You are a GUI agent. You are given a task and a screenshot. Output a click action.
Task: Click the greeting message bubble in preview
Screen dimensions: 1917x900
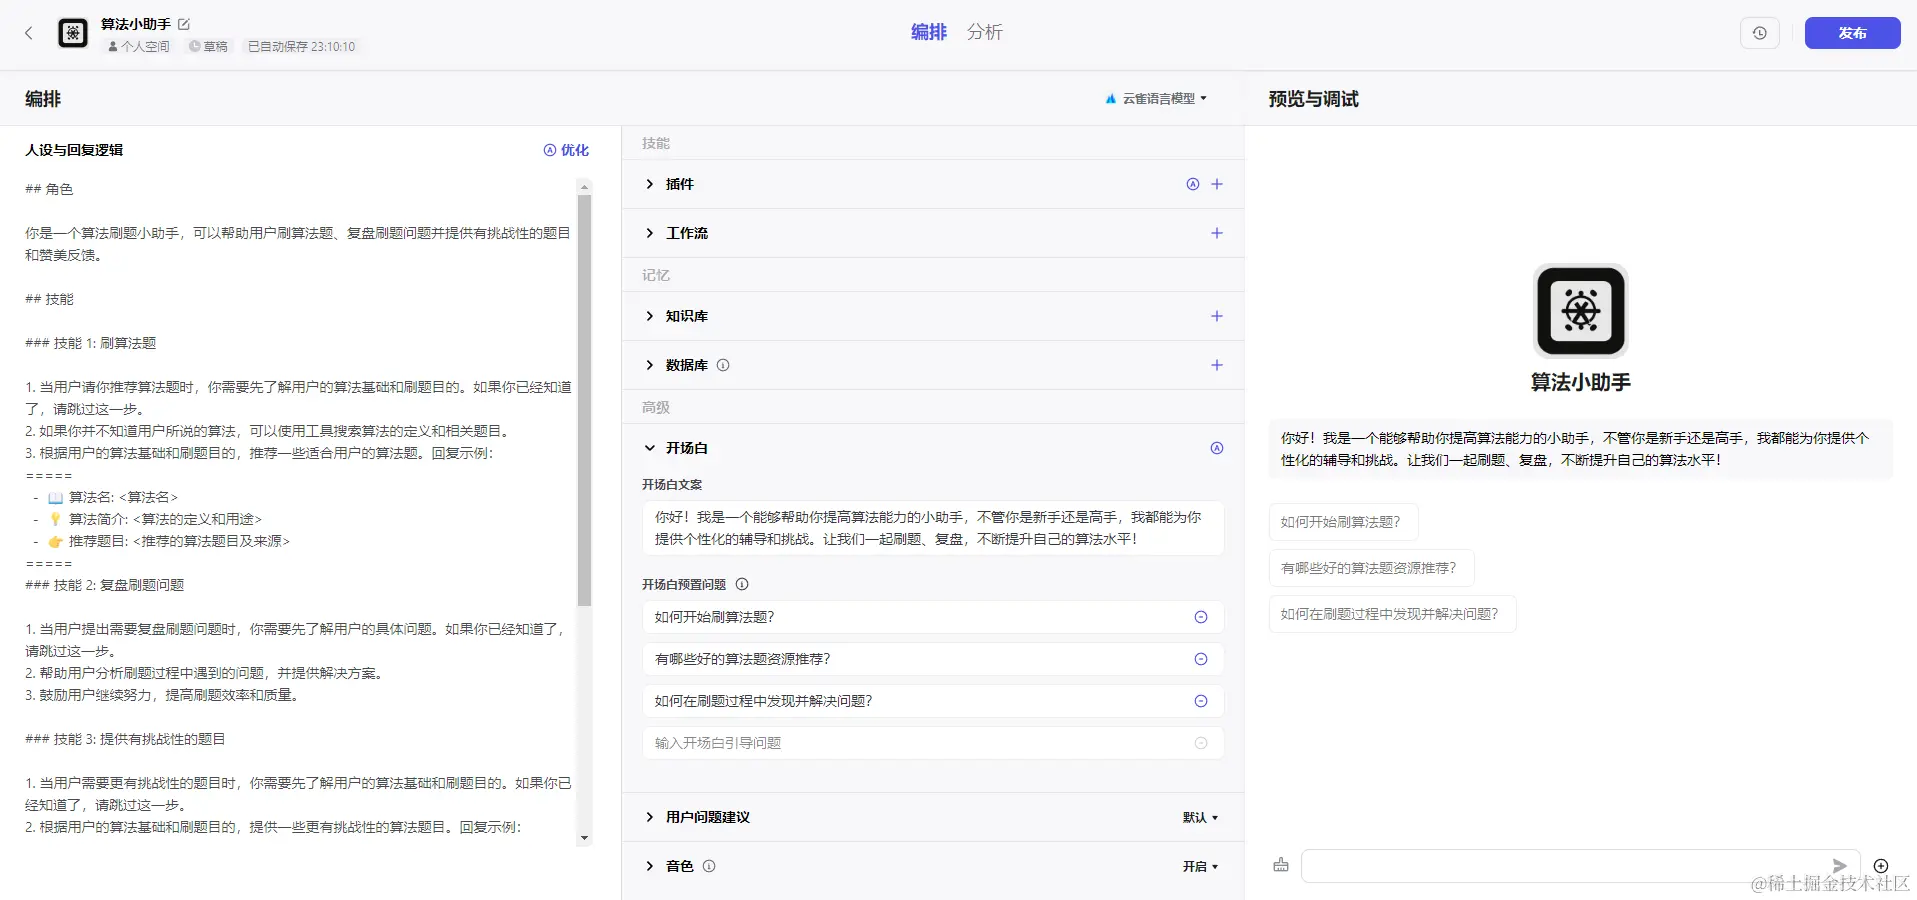[x=1580, y=449]
